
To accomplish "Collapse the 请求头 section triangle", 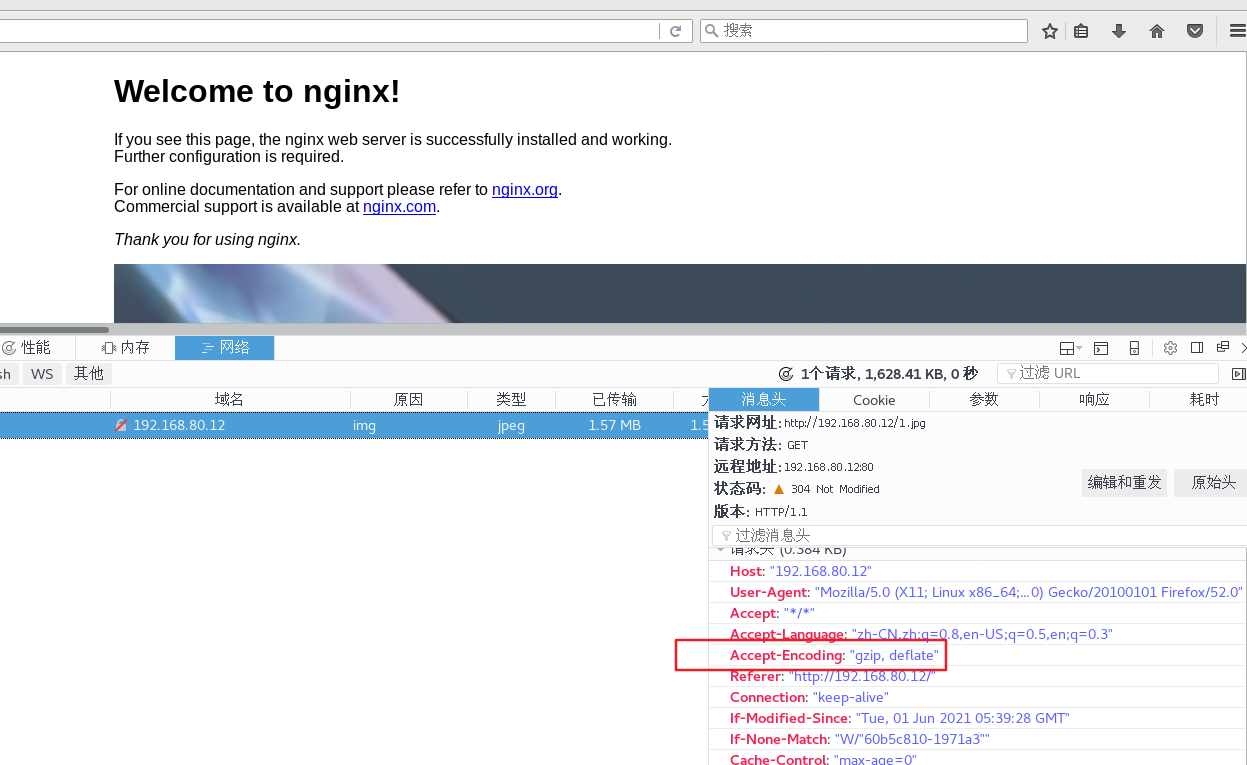I will [719, 550].
